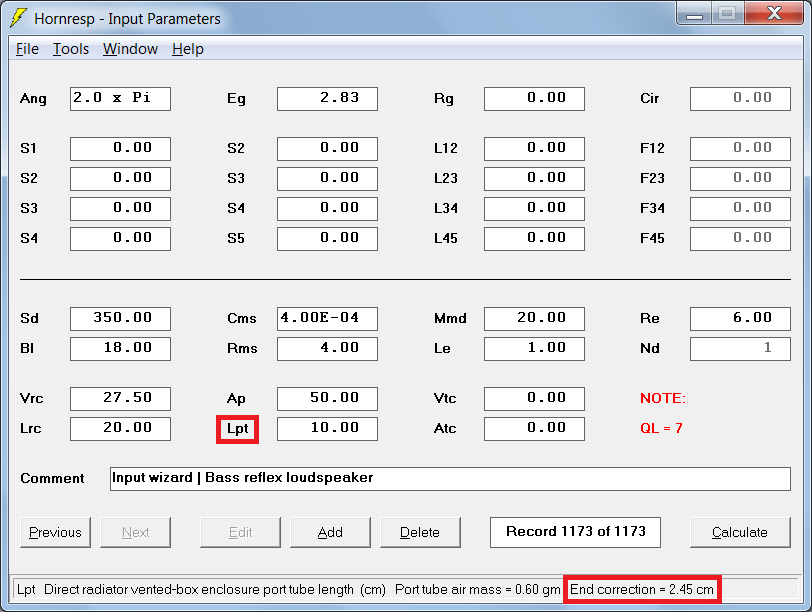The height and width of the screenshot is (612, 812).
Task: Click the S1 area input field
Action: click(x=120, y=149)
